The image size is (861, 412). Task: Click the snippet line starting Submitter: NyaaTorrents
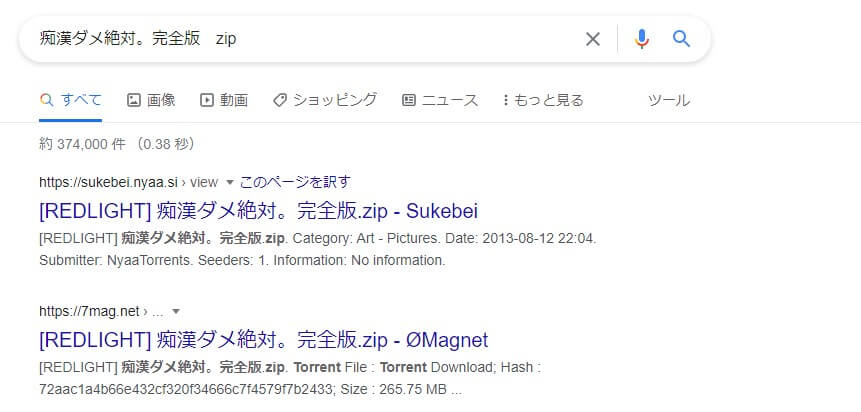coord(242,260)
